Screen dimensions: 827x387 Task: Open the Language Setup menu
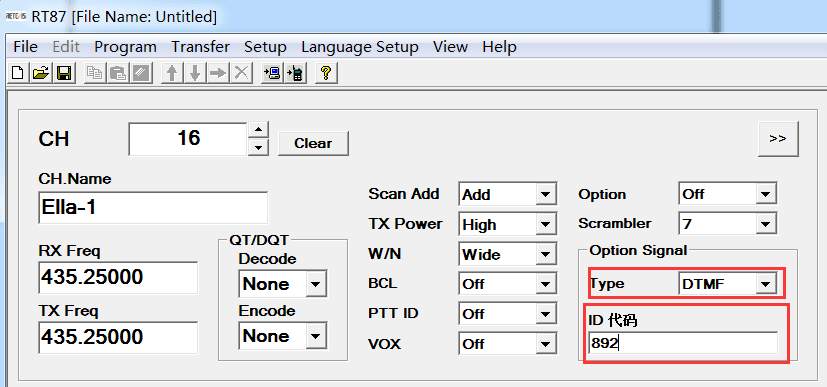pos(360,47)
